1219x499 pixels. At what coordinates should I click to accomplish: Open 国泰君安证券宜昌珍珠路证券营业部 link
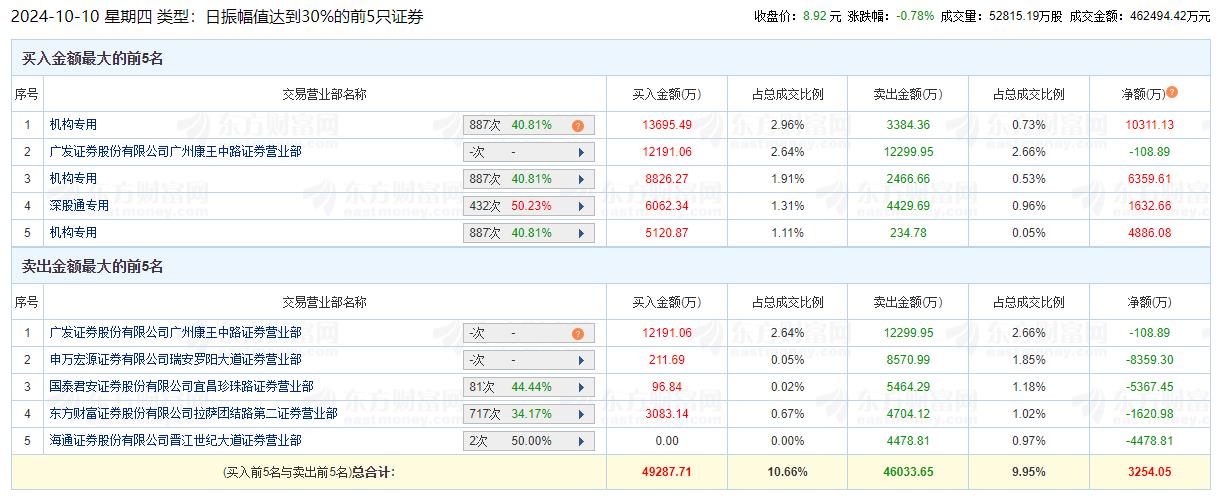(181, 386)
